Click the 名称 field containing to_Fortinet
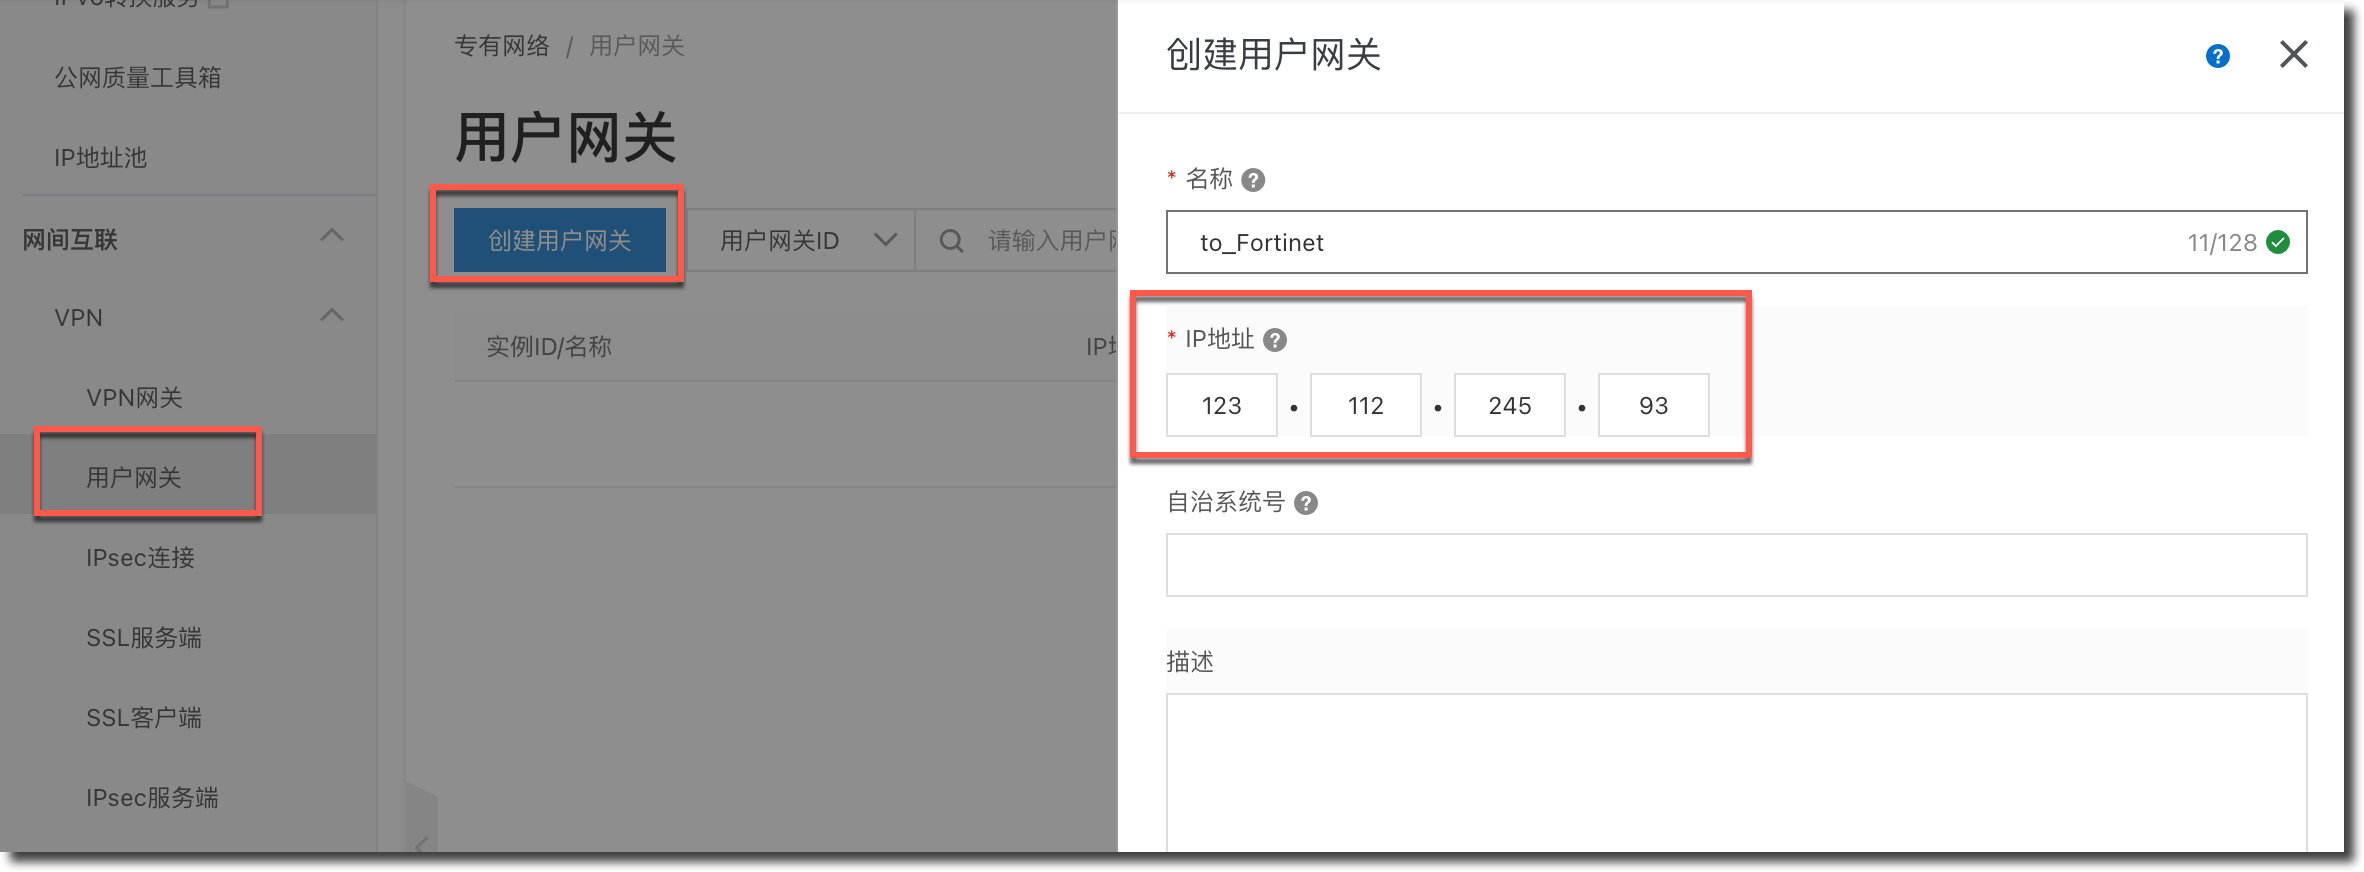The width and height of the screenshot is (2364, 872). [x=1680, y=242]
